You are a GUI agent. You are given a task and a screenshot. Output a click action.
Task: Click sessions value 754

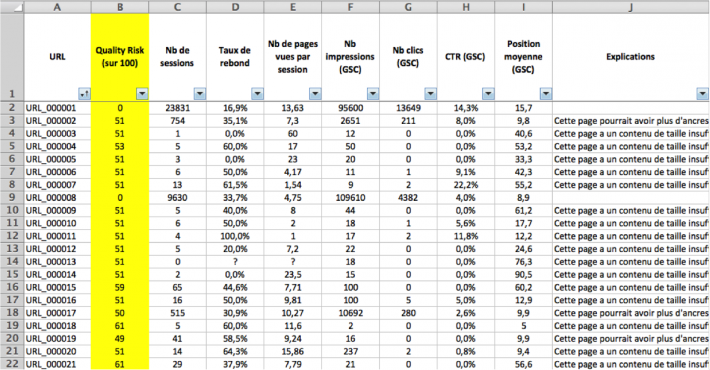point(178,120)
